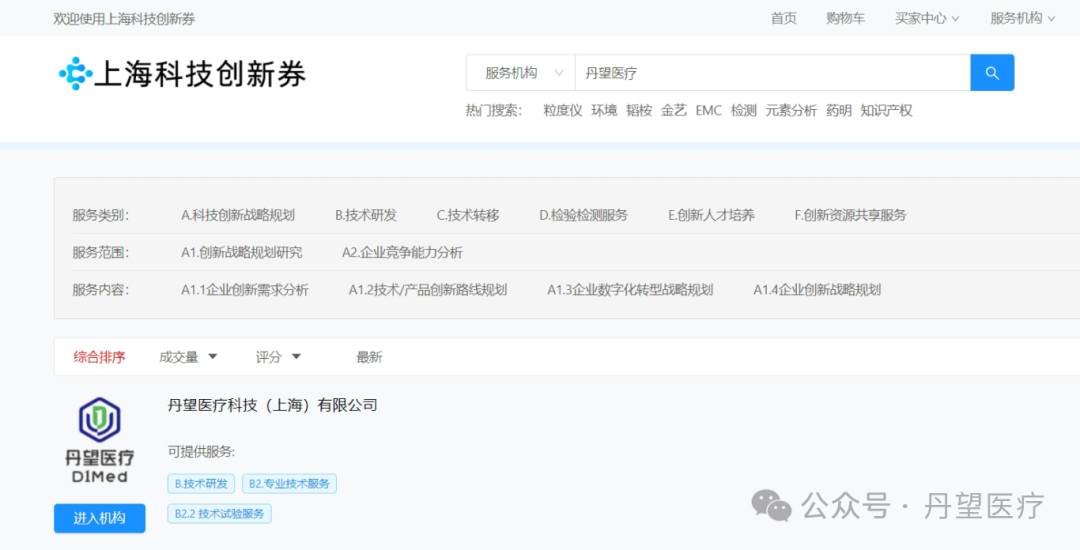This screenshot has height=550, width=1080.
Task: Click hot search term 鞱桉
Action: [x=639, y=111]
